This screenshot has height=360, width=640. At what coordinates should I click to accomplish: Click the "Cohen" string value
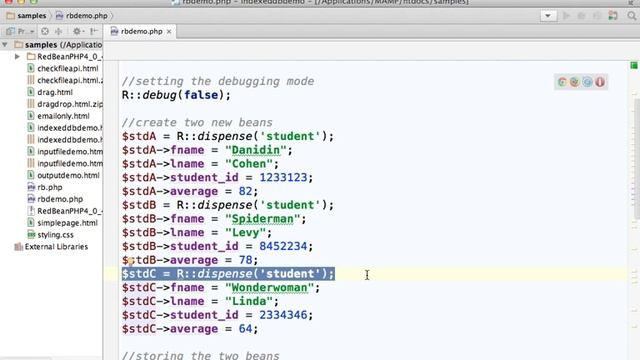tap(249, 164)
